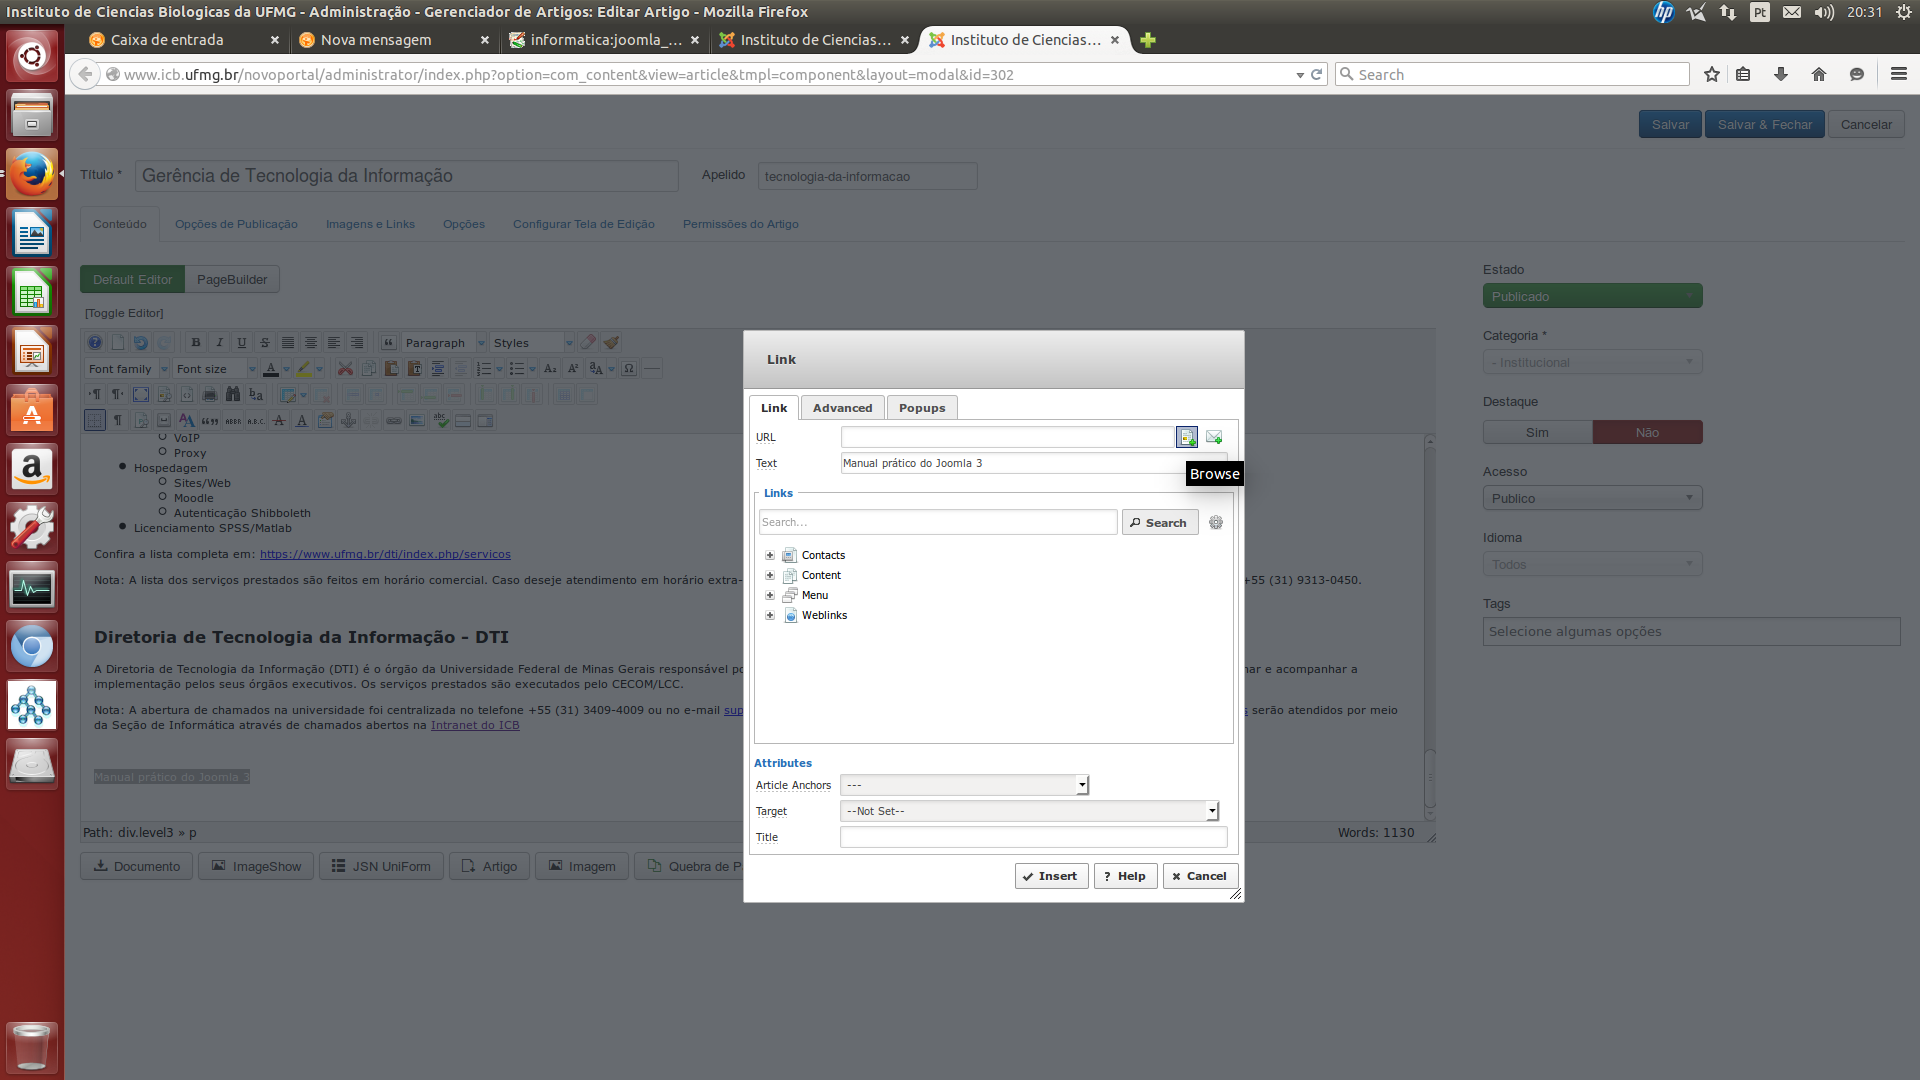Open the link search options gear
Image resolution: width=1920 pixels, height=1080 pixels.
click(x=1216, y=523)
